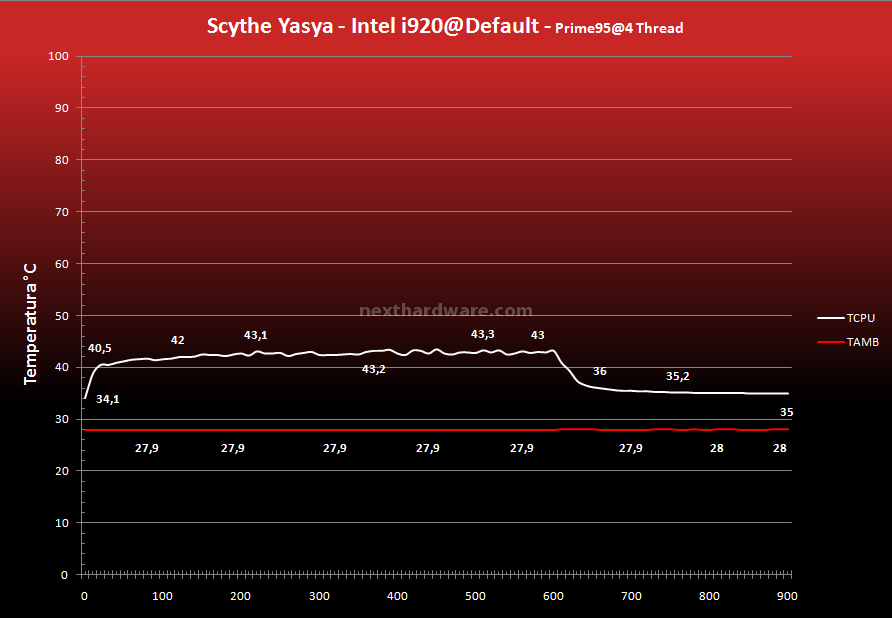Image resolution: width=892 pixels, height=618 pixels.
Task: Click the 43,2 data label
Action: point(374,369)
